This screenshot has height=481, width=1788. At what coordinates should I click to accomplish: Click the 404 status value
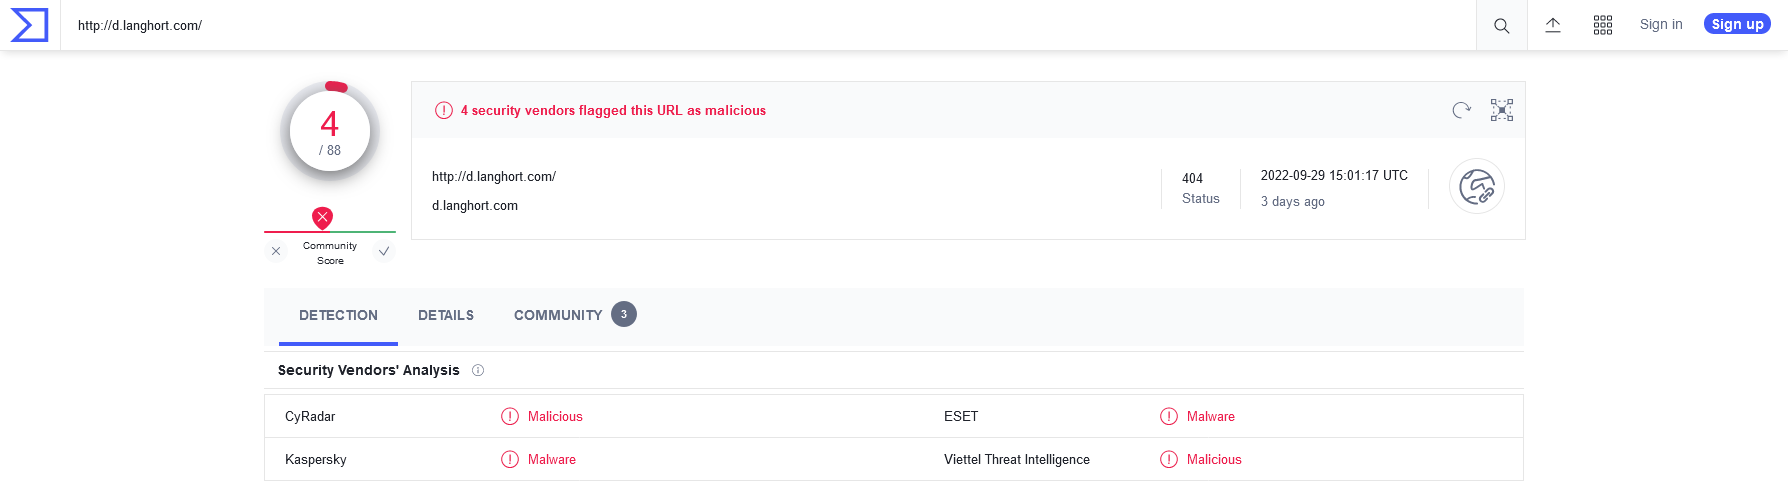pyautogui.click(x=1192, y=179)
